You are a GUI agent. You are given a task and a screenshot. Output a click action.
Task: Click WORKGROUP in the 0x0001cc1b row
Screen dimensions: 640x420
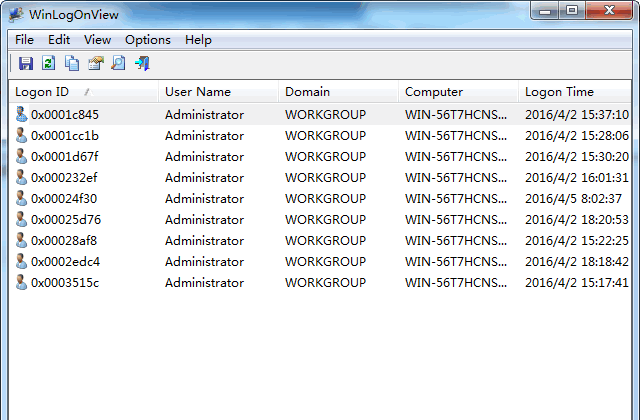click(x=325, y=136)
